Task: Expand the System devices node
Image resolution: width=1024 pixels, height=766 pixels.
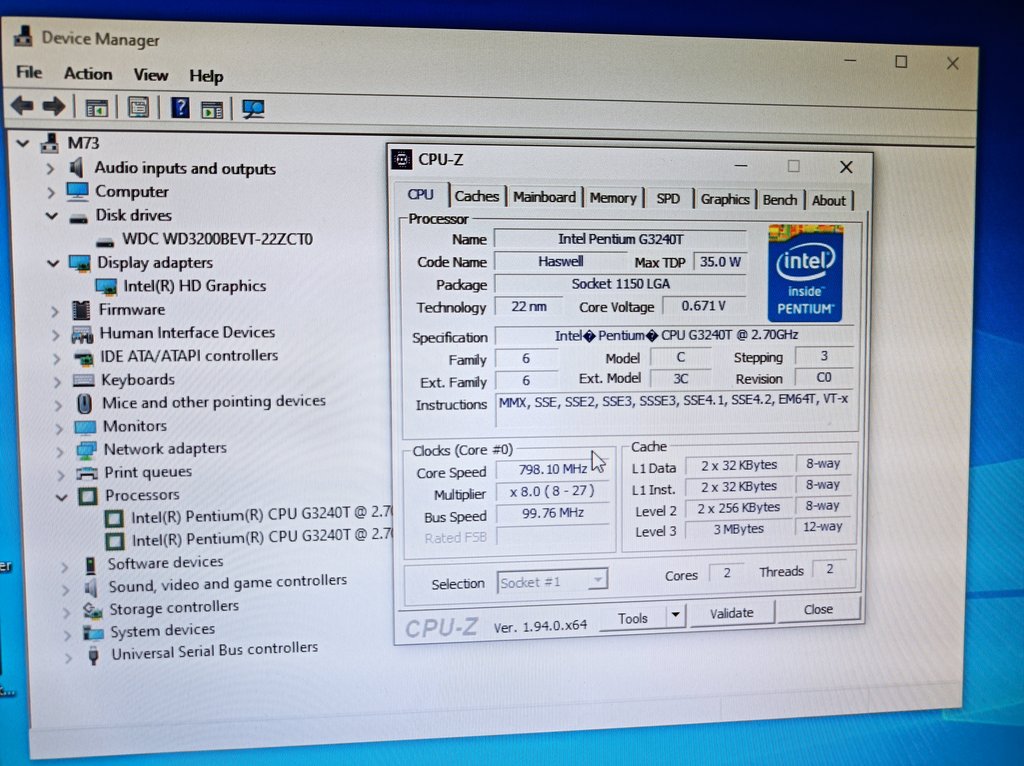Action: (67, 634)
